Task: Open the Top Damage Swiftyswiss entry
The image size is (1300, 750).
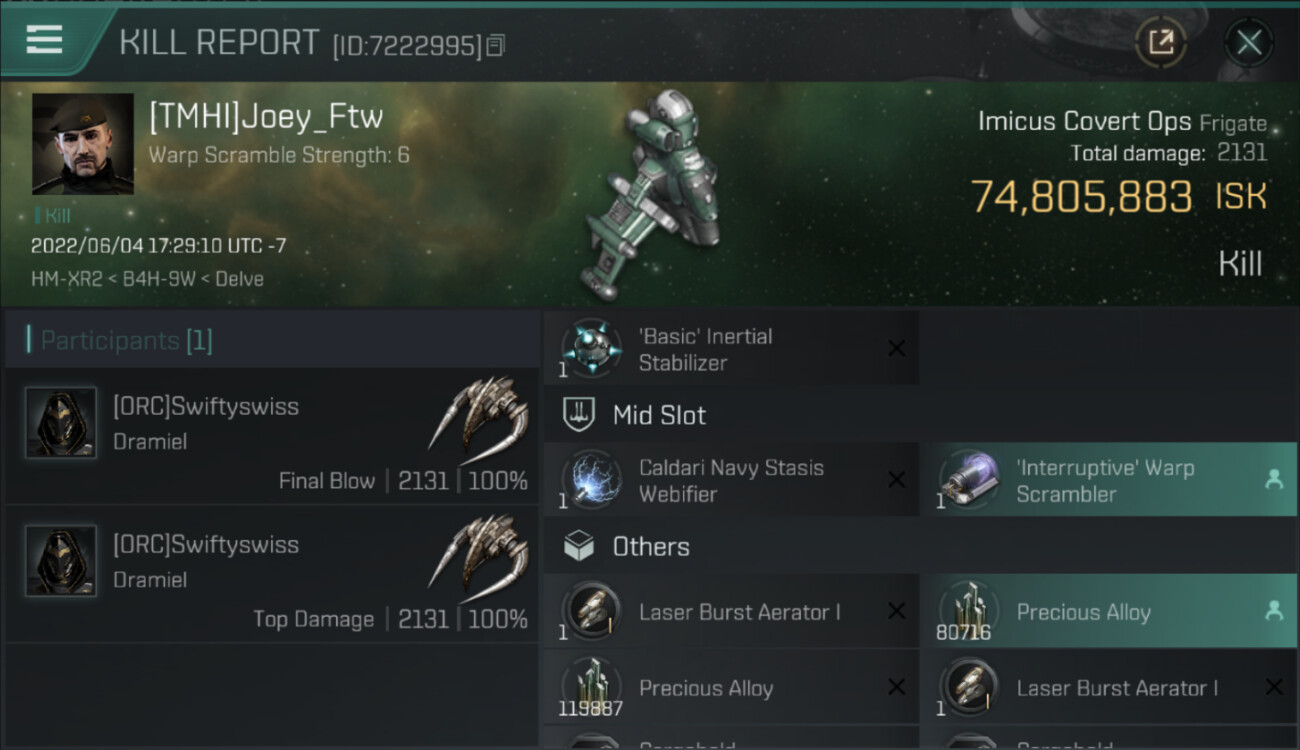Action: pyautogui.click(x=272, y=576)
